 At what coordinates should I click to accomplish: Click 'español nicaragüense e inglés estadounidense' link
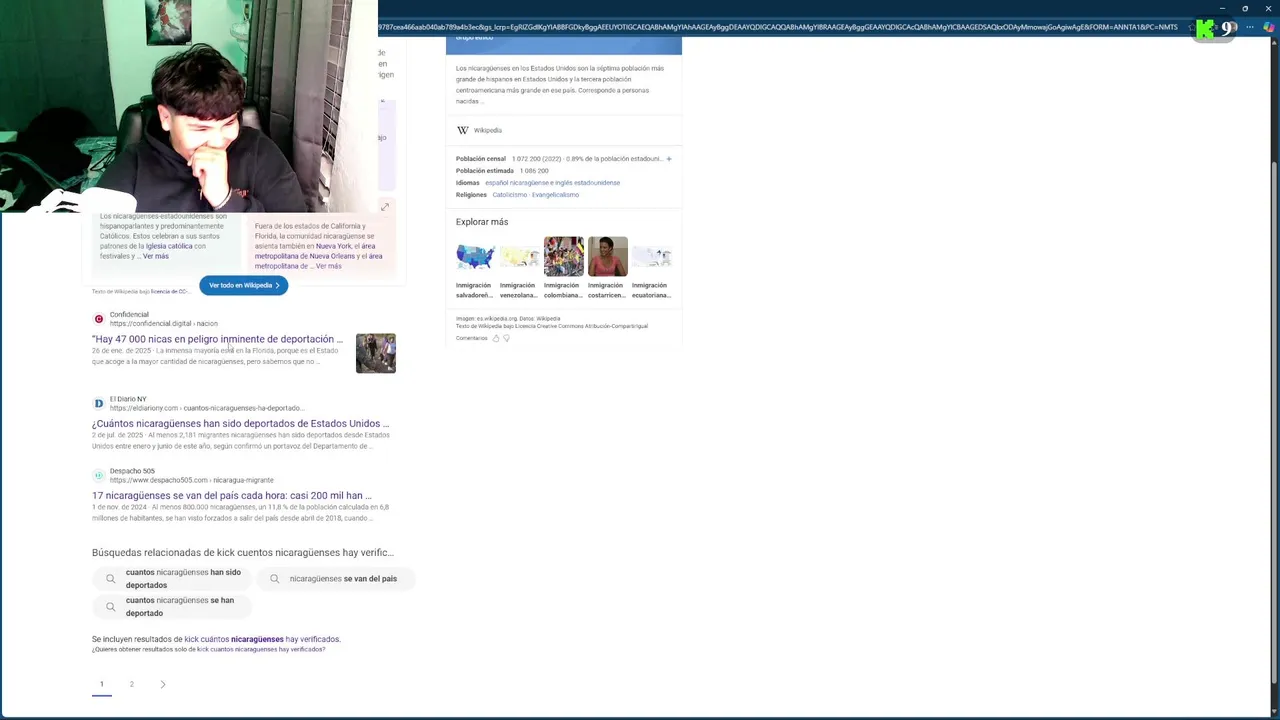tap(552, 183)
